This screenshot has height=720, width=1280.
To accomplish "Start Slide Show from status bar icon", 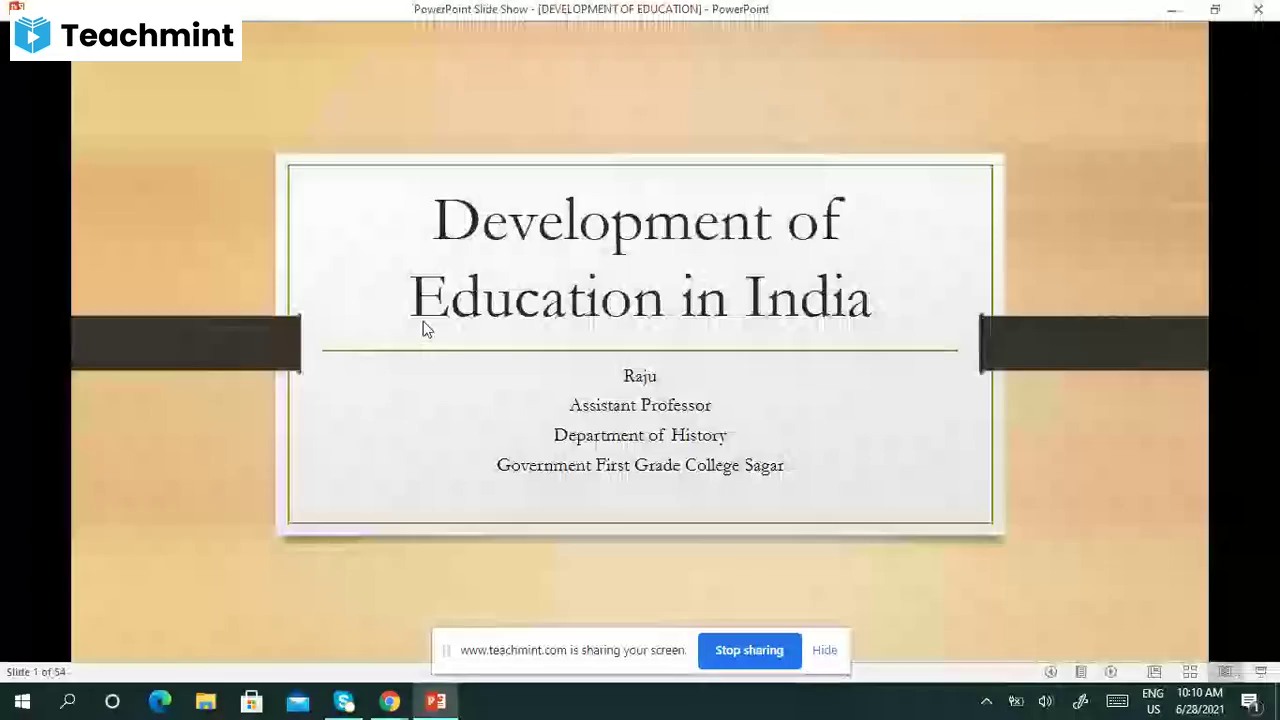I will (x=1261, y=672).
